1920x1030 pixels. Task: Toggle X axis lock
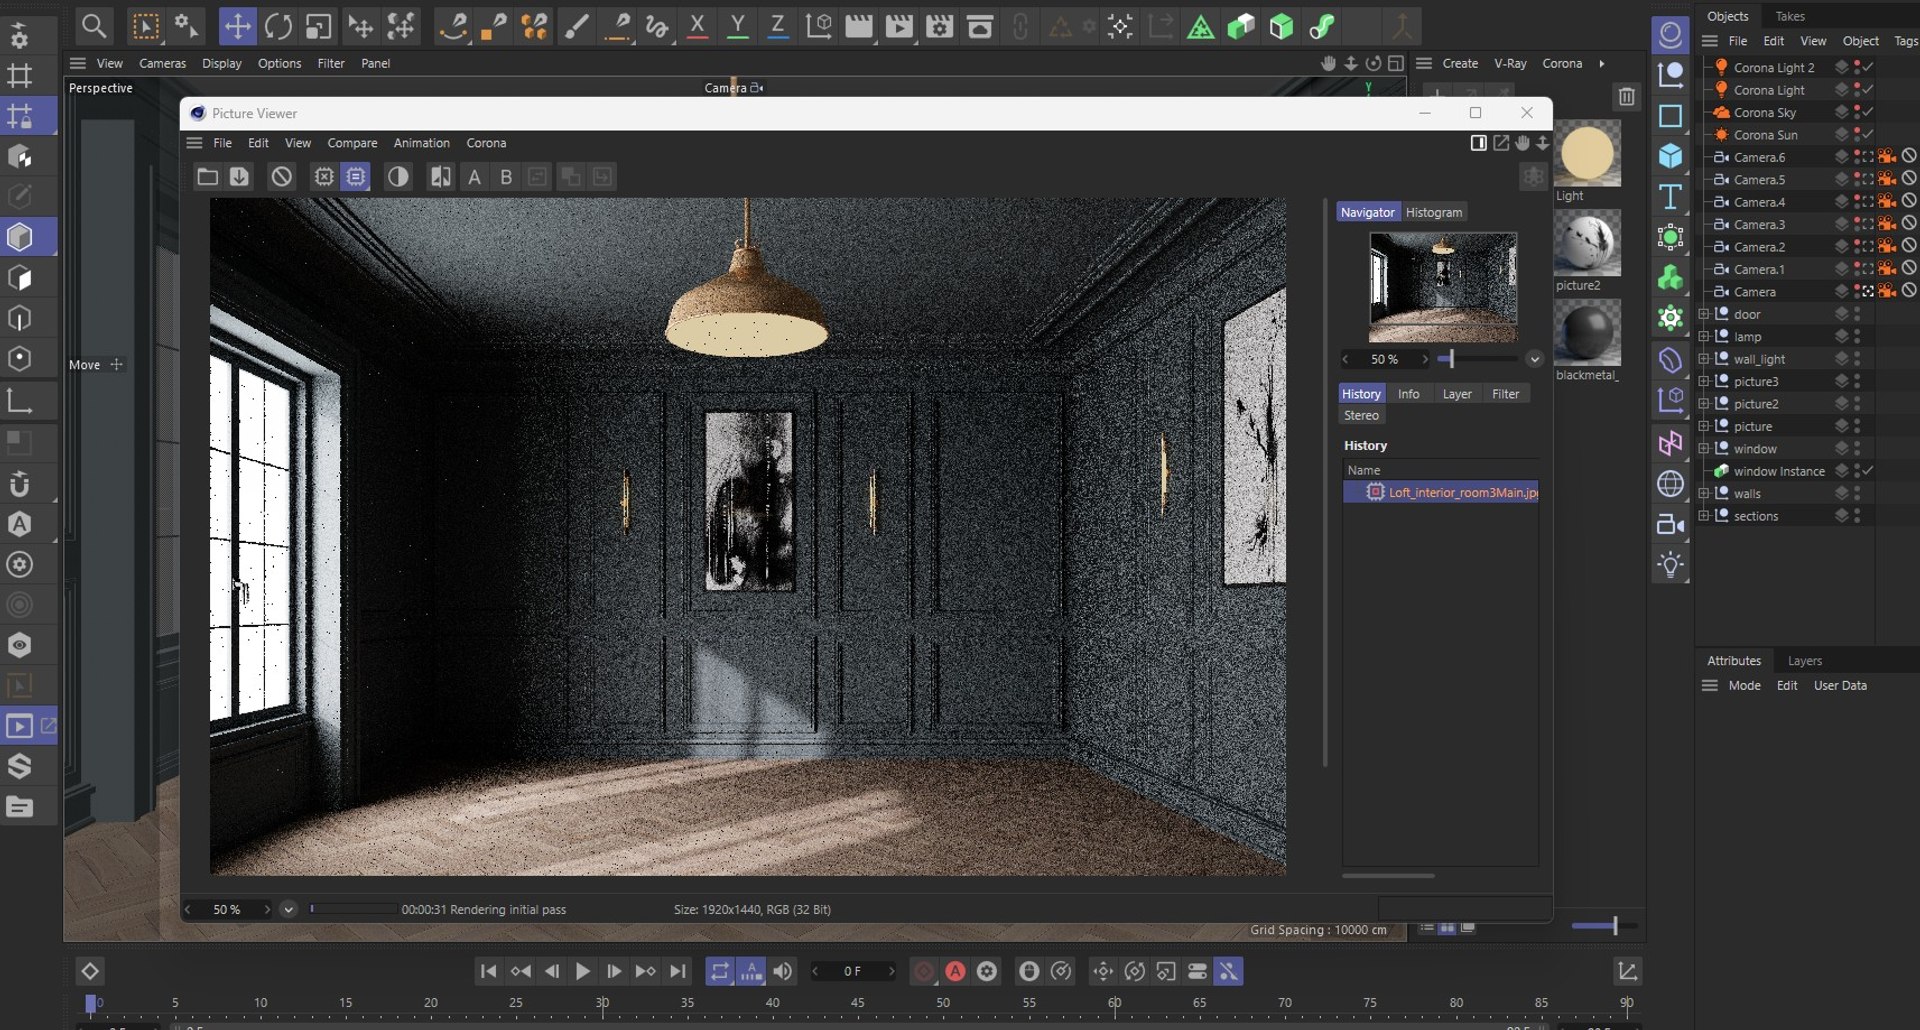(x=697, y=26)
